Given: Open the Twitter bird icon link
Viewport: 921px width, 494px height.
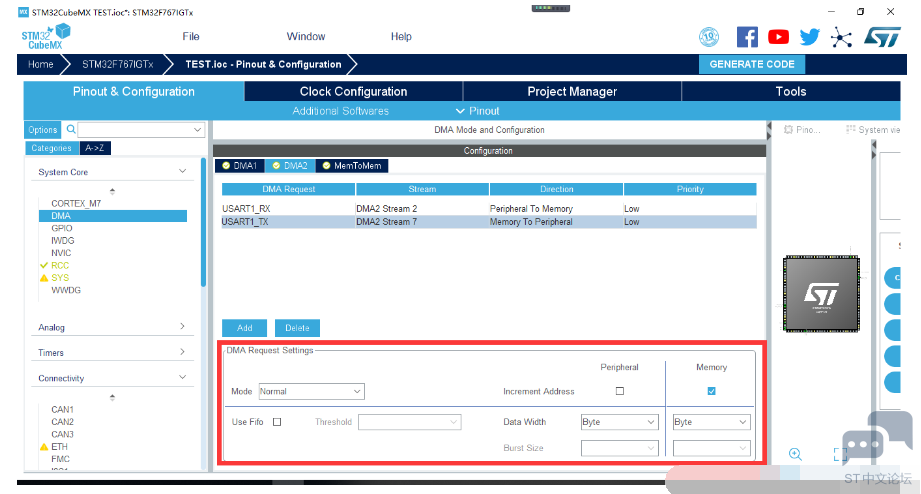Looking at the screenshot, I should 809,37.
